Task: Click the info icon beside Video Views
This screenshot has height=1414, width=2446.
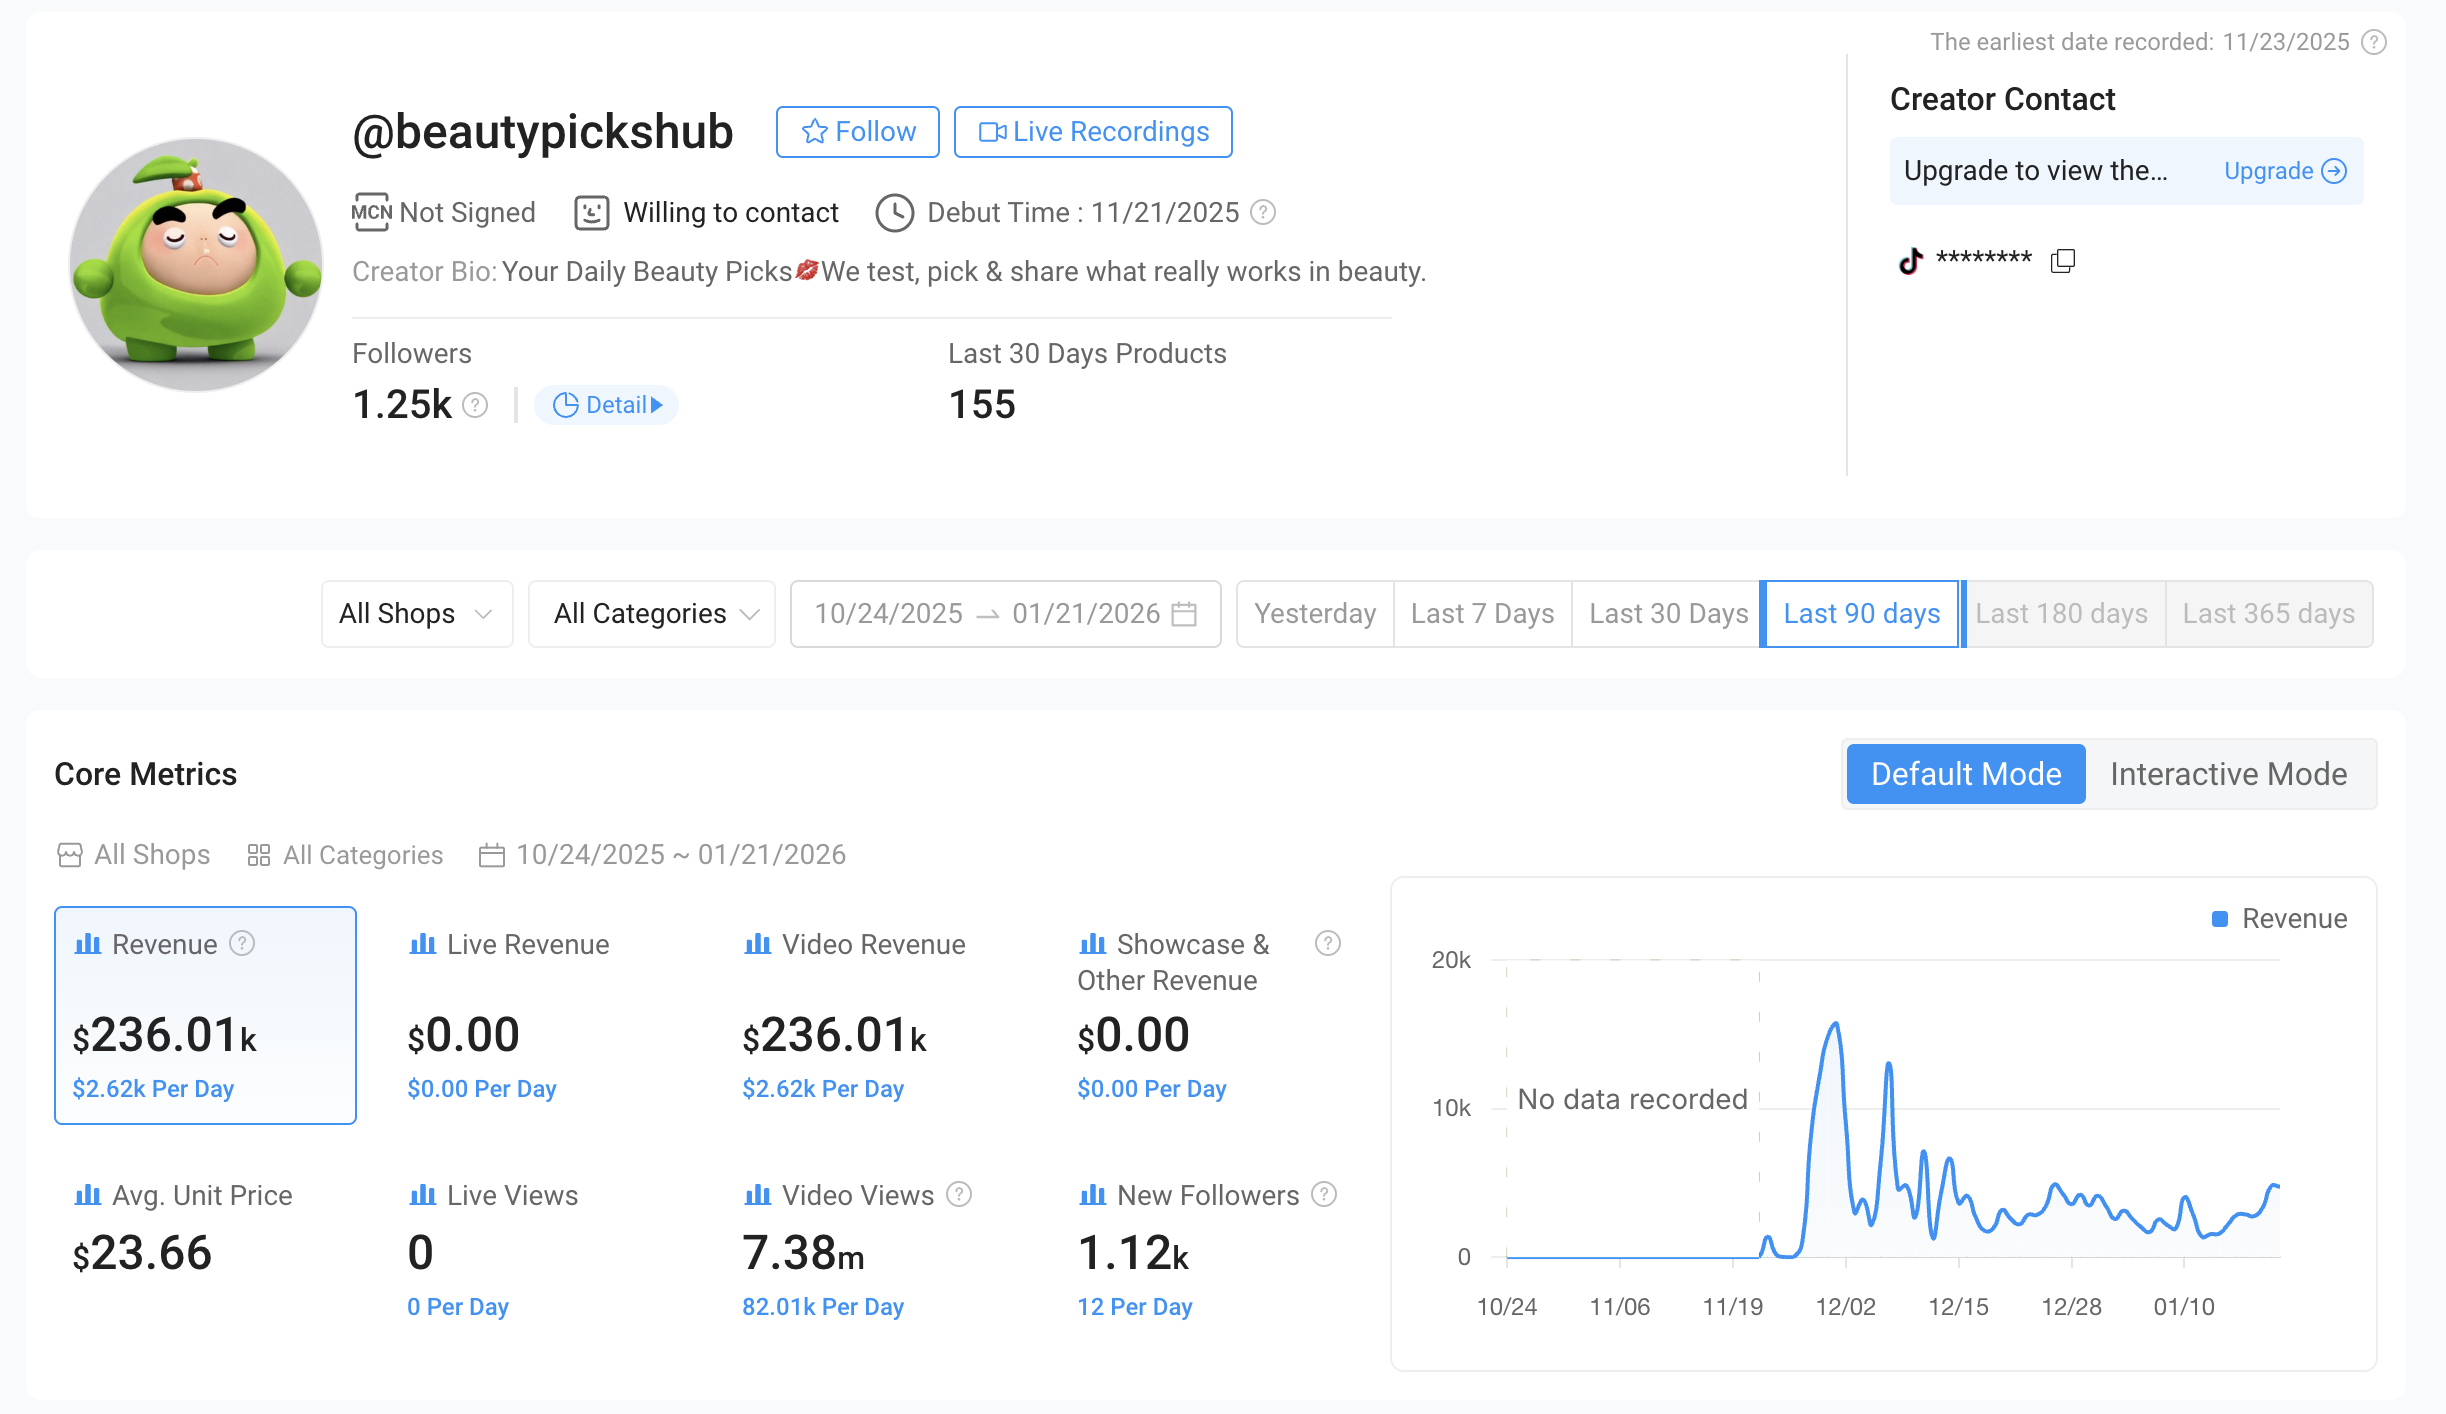Action: (959, 1194)
